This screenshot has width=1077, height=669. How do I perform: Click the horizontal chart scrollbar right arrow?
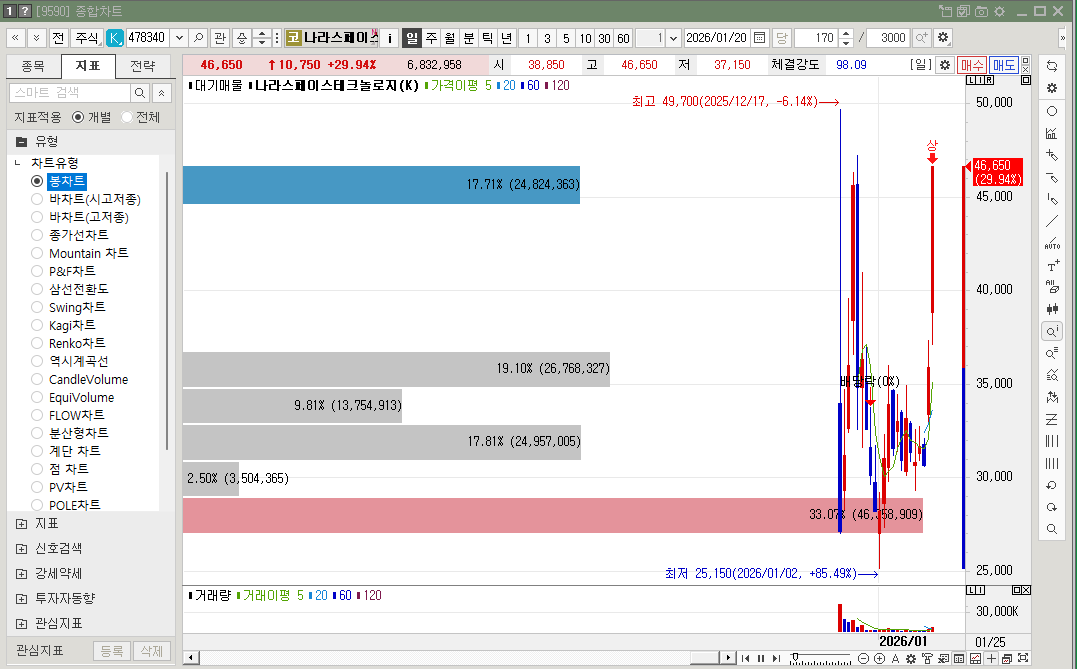pyautogui.click(x=729, y=658)
